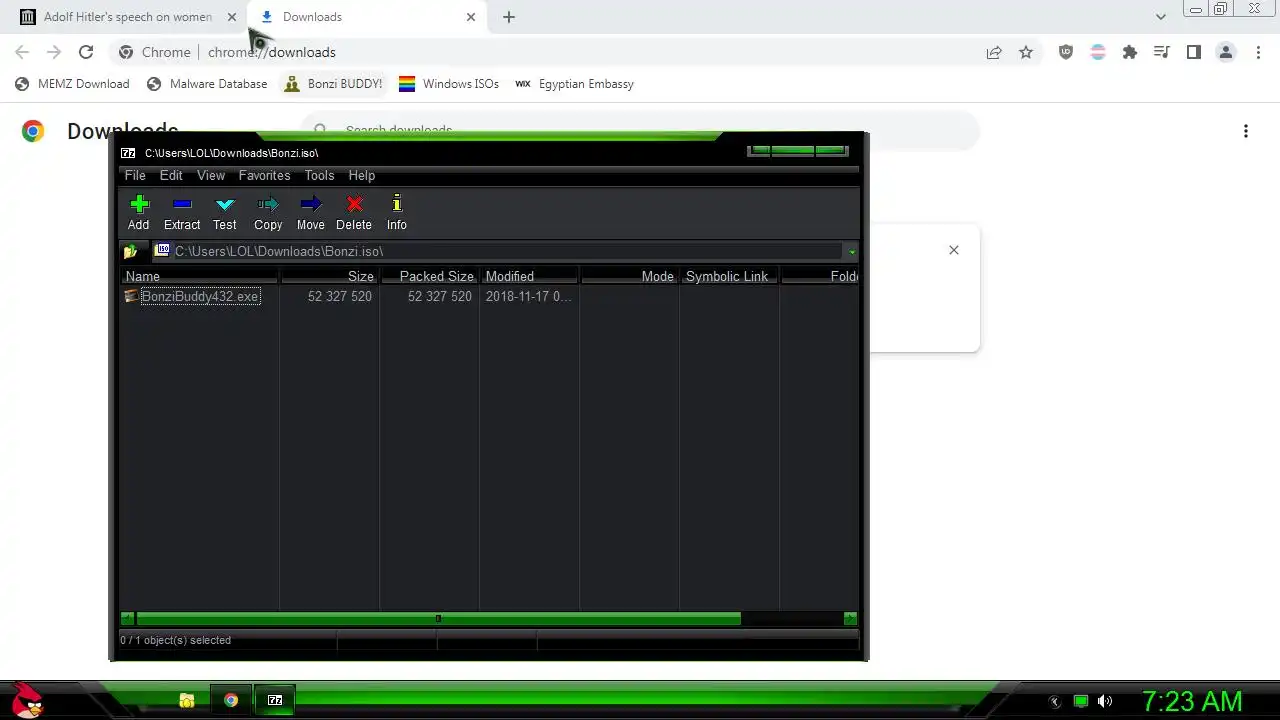Click the volume speaker tray icon
Viewport: 1280px width, 720px height.
point(1105,702)
